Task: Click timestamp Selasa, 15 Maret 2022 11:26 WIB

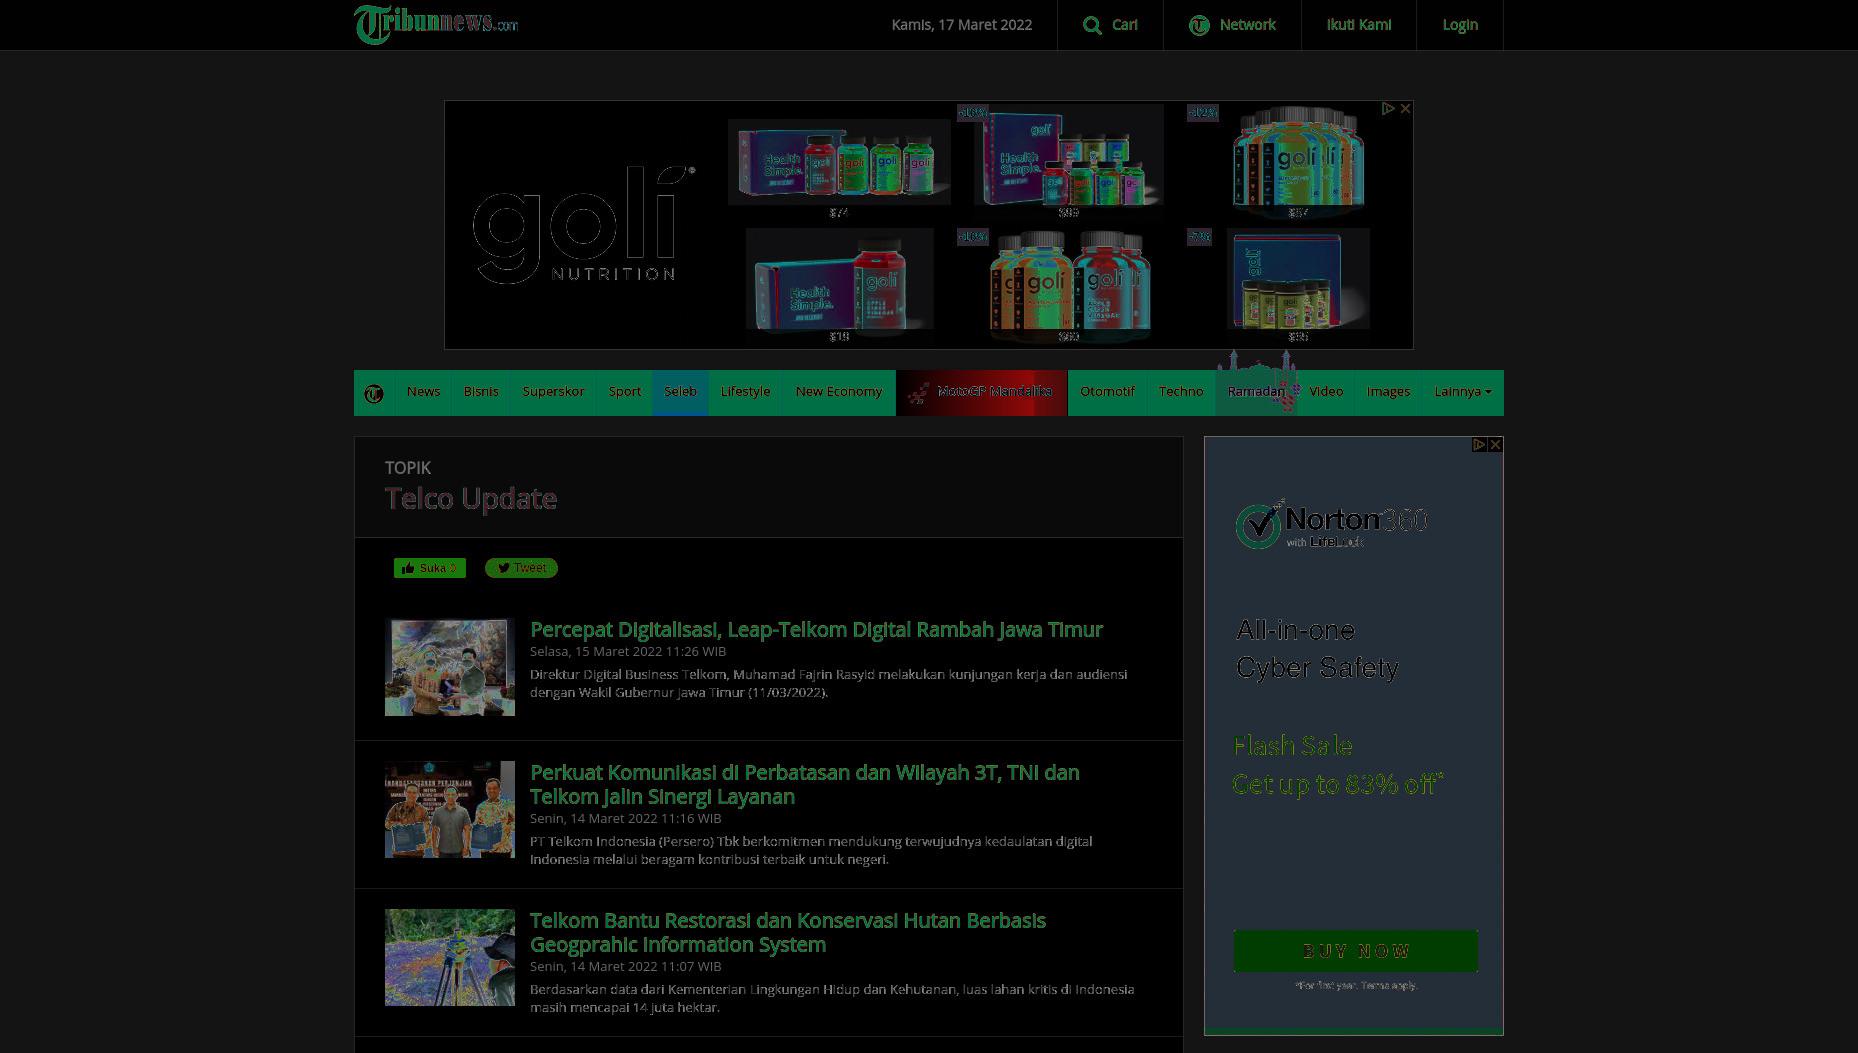Action: point(628,651)
